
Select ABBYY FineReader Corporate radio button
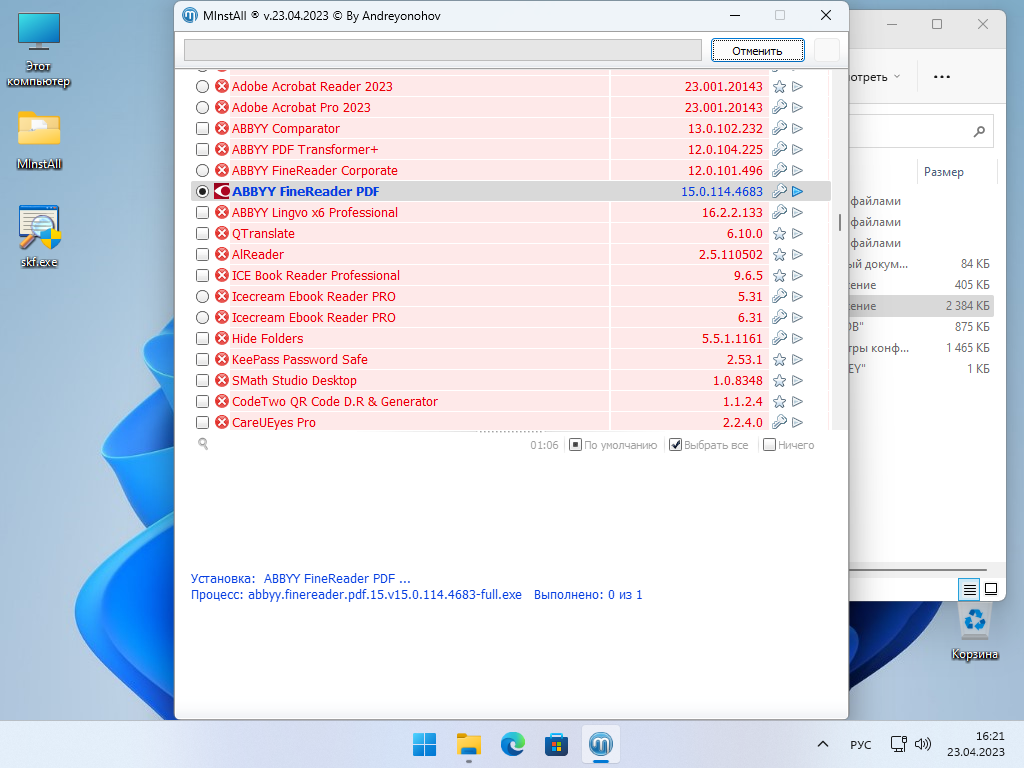click(x=202, y=170)
